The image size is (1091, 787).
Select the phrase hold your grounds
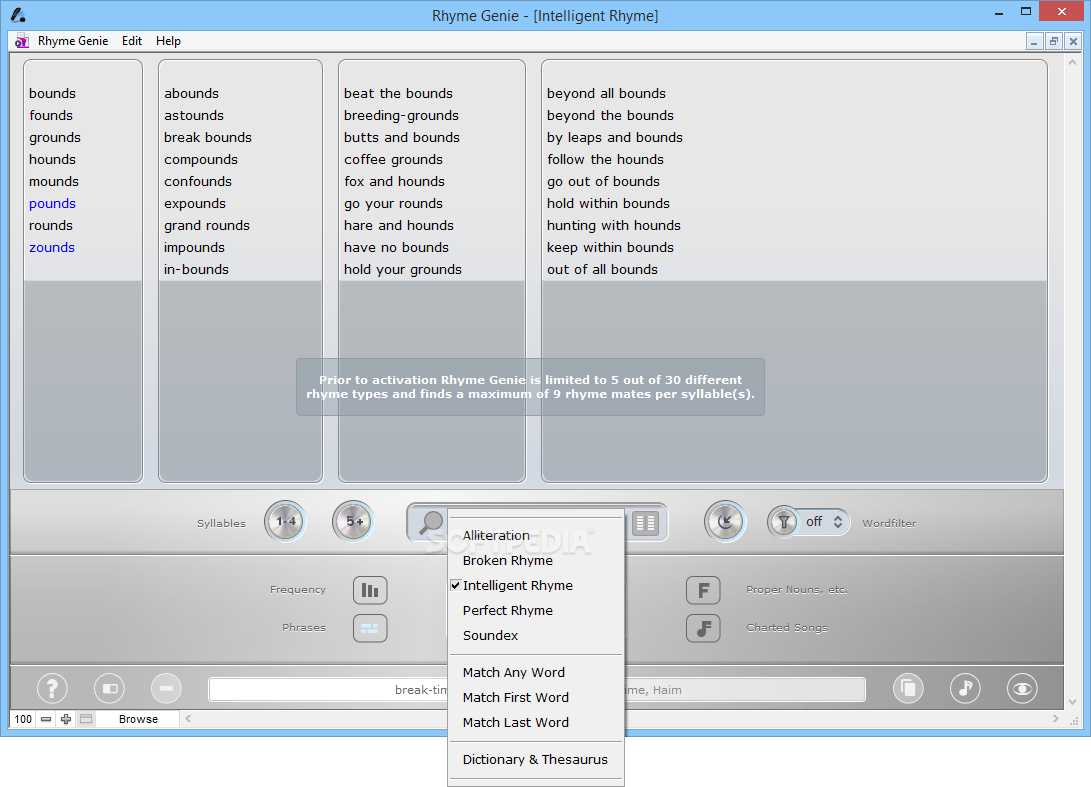402,269
